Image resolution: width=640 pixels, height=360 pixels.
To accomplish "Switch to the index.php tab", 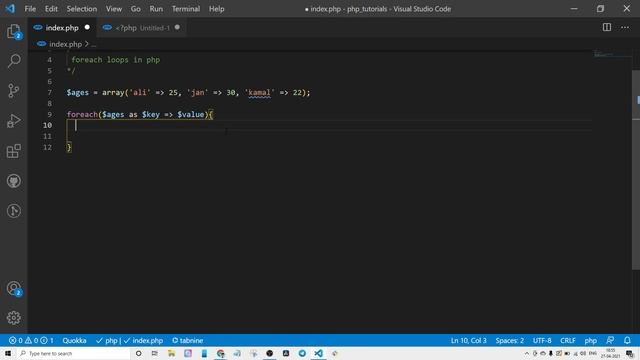I will [62, 28].
